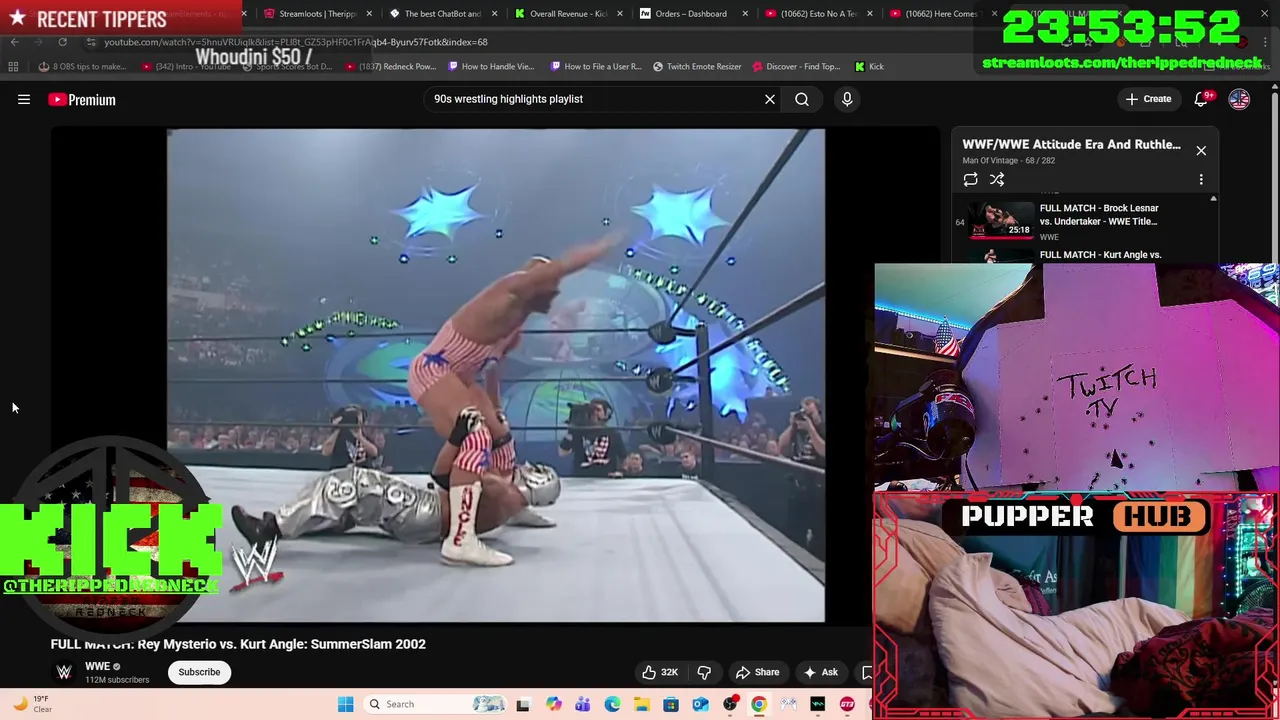The height and width of the screenshot is (720, 1280).
Task: Click the playlist panel scroll-up arrow
Action: 1213,199
